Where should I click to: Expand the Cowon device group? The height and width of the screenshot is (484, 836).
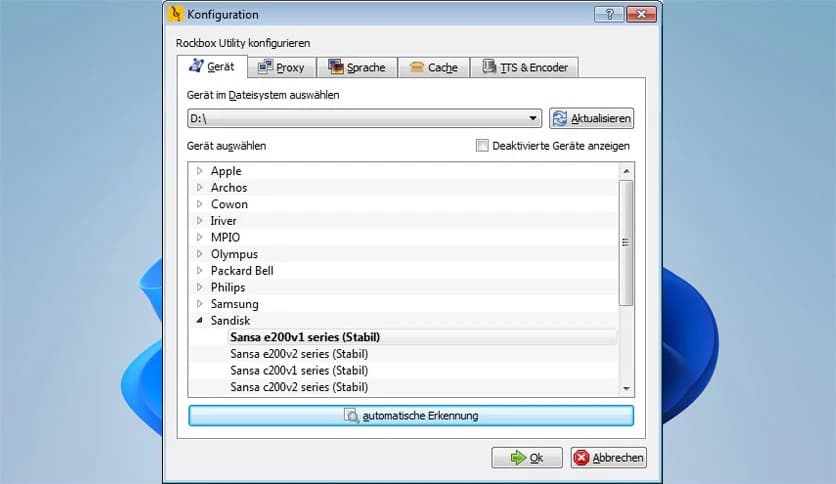pyautogui.click(x=199, y=204)
